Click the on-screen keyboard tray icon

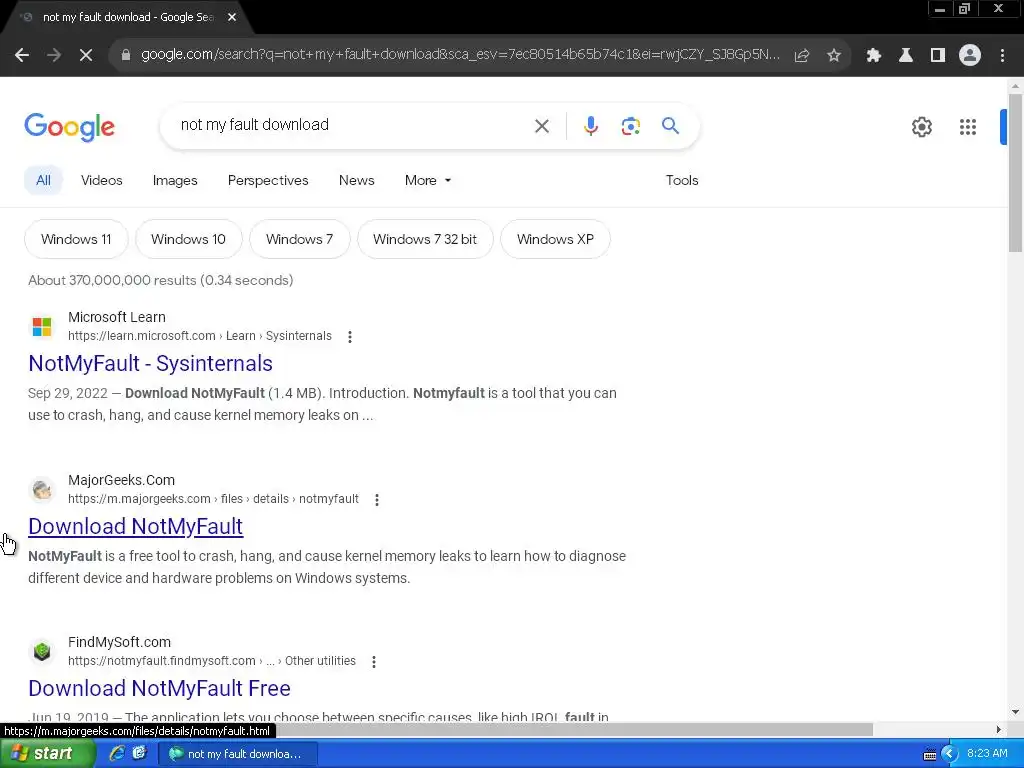tap(930, 755)
